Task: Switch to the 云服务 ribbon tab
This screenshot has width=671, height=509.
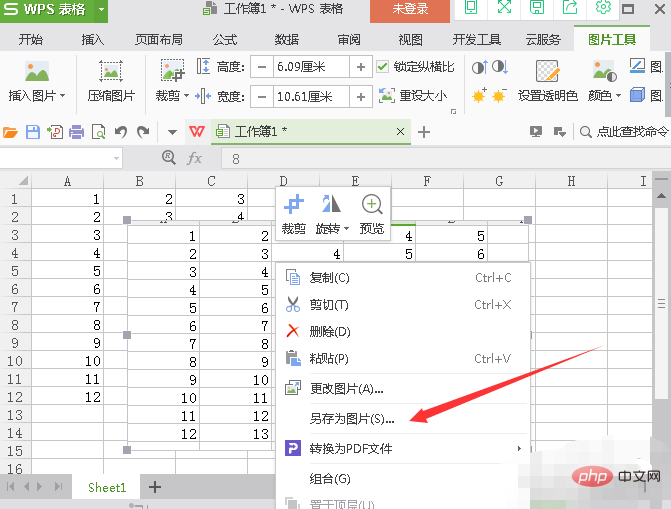Action: point(543,40)
